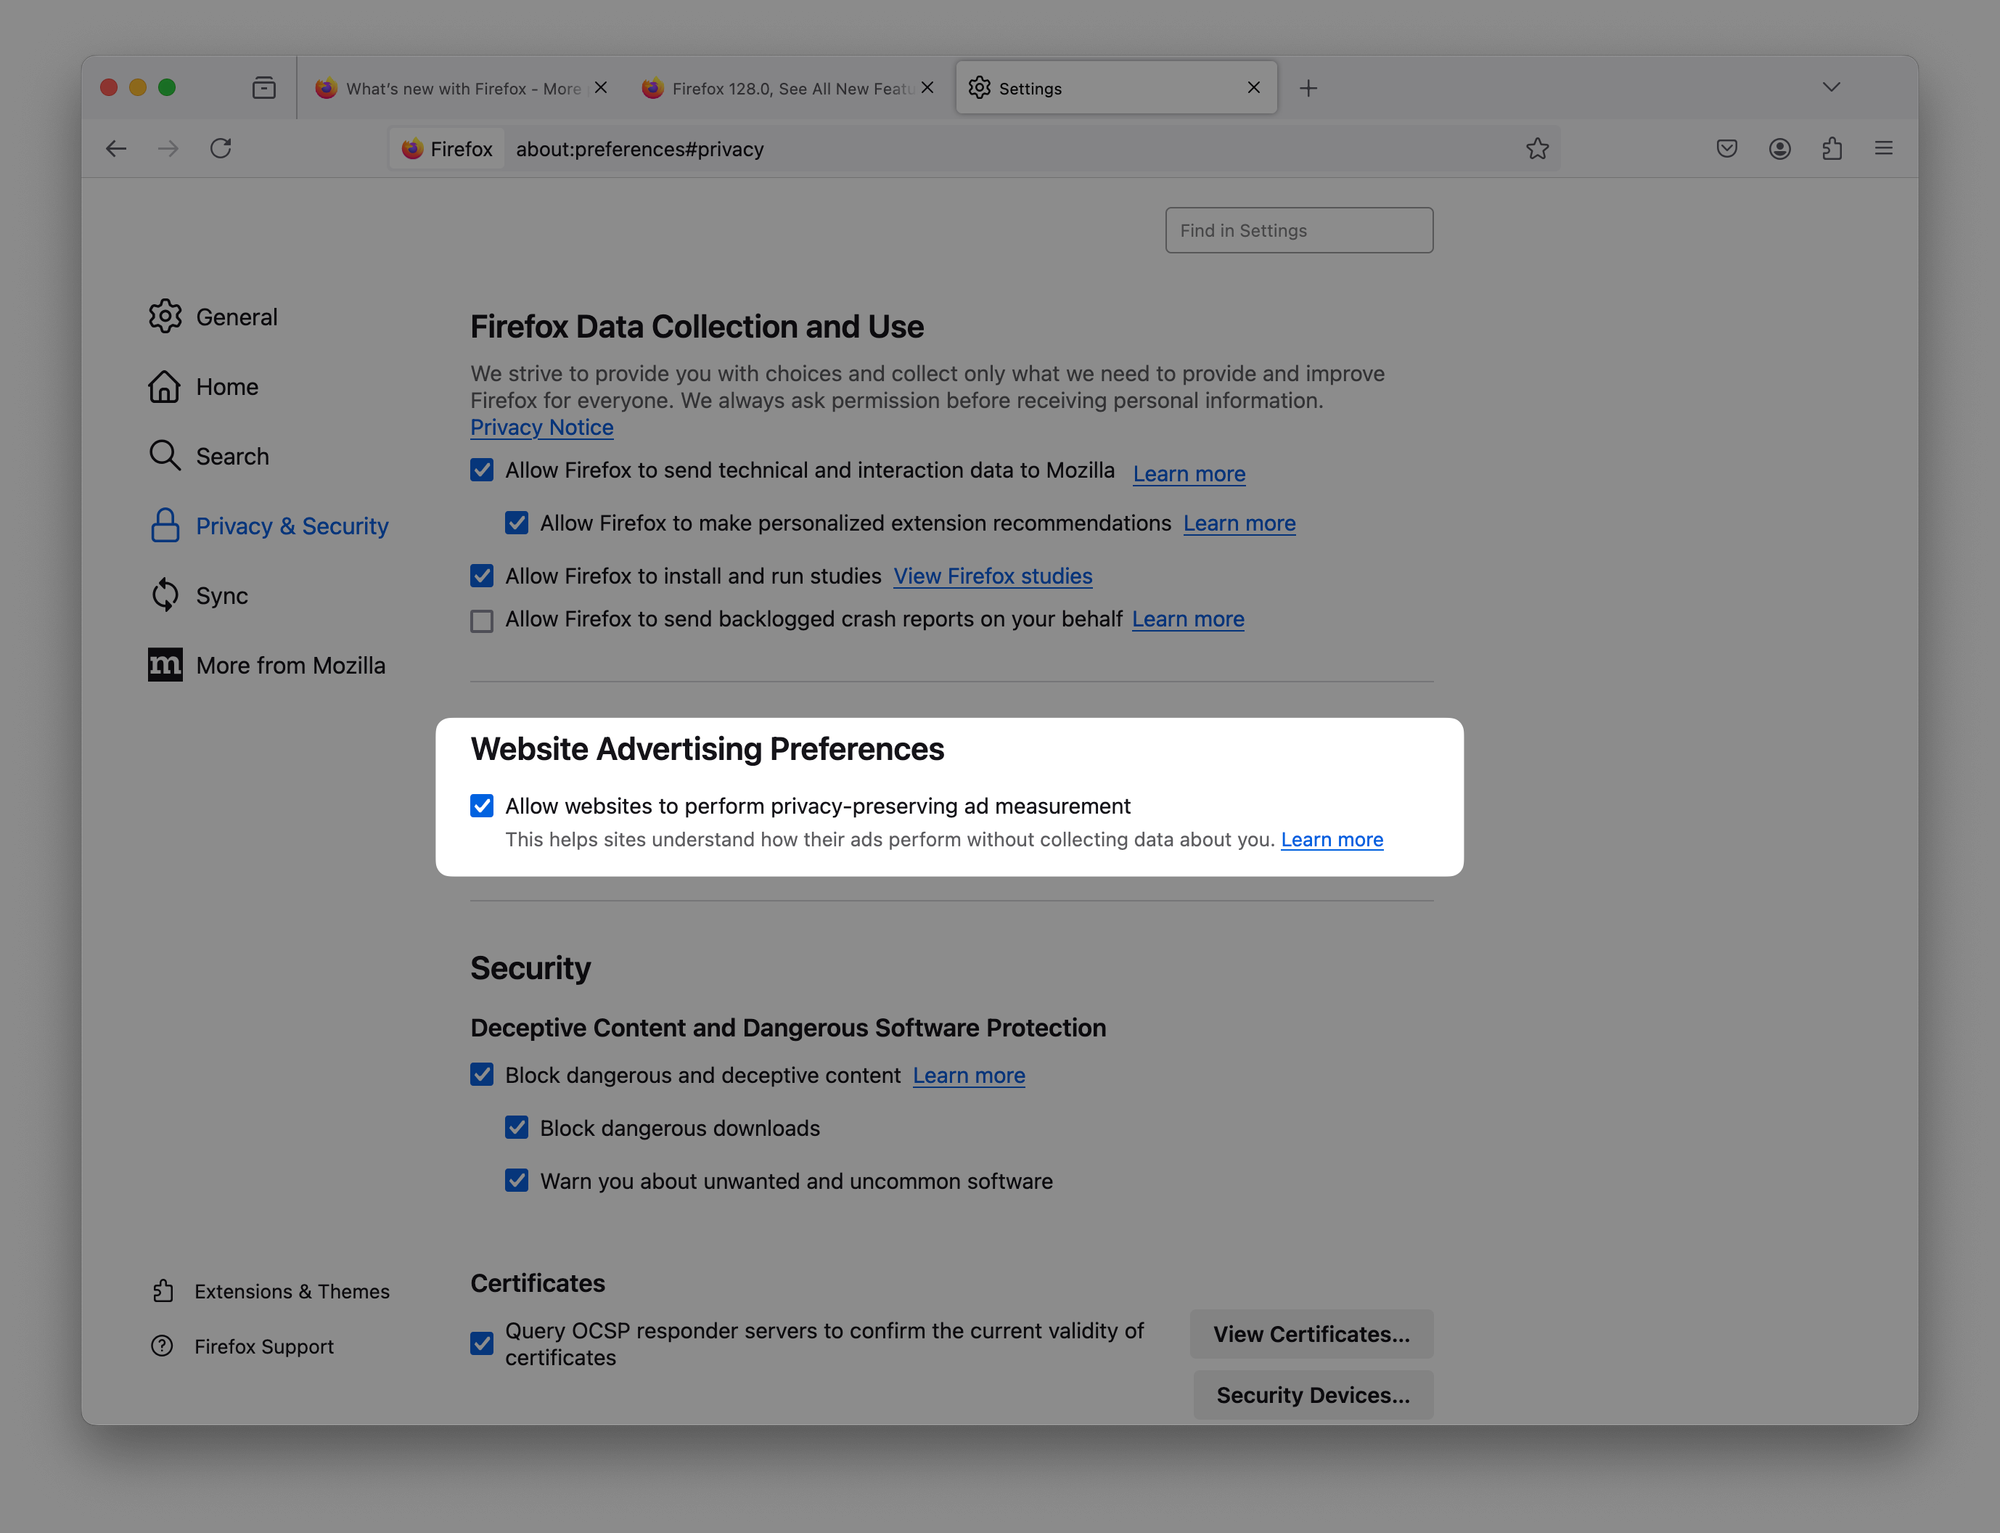The image size is (2000, 1533).
Task: Click View Certificates button
Action: [1311, 1334]
